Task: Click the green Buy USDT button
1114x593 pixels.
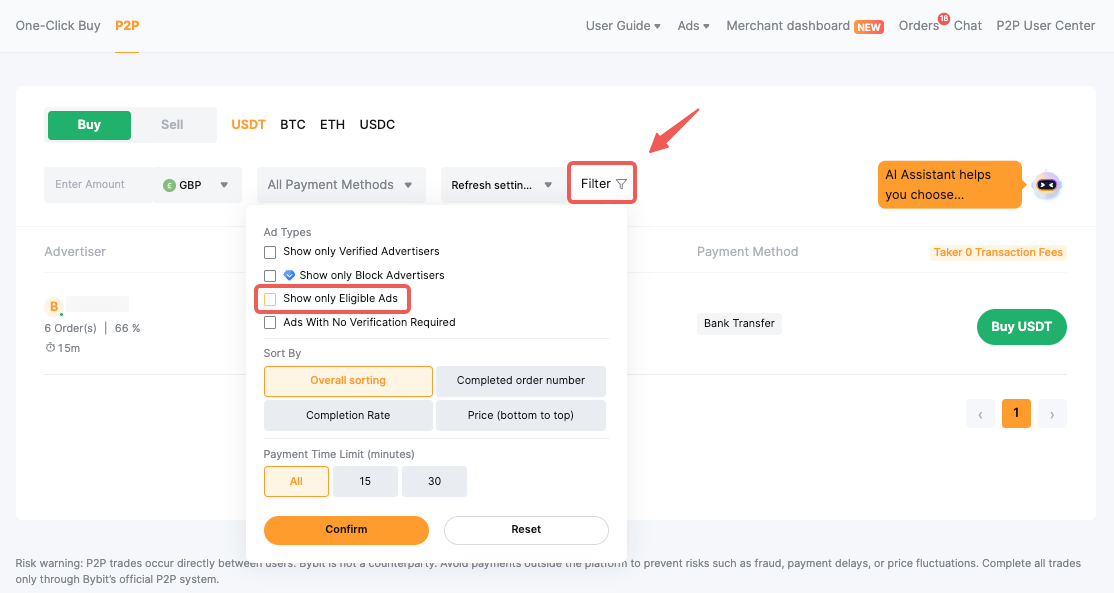Action: pyautogui.click(x=1021, y=327)
